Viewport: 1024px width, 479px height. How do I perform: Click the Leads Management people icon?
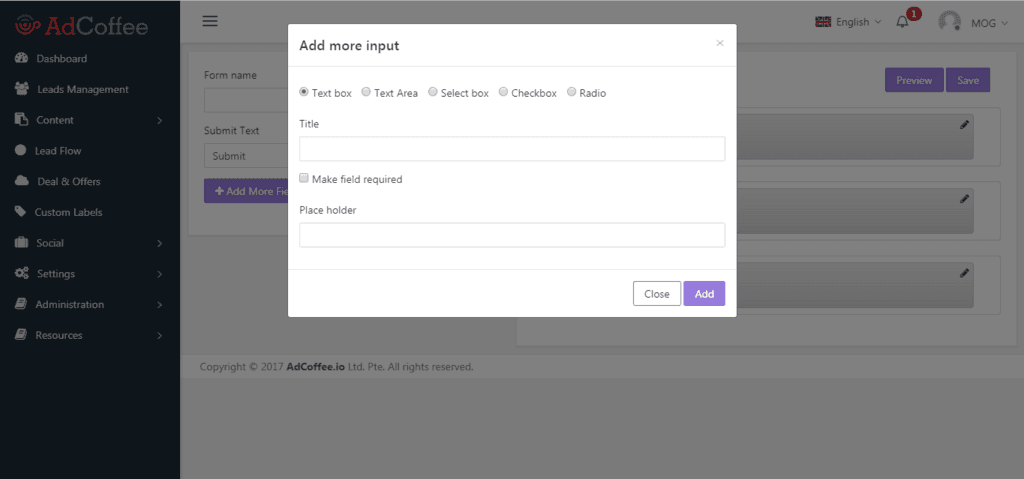pos(22,89)
